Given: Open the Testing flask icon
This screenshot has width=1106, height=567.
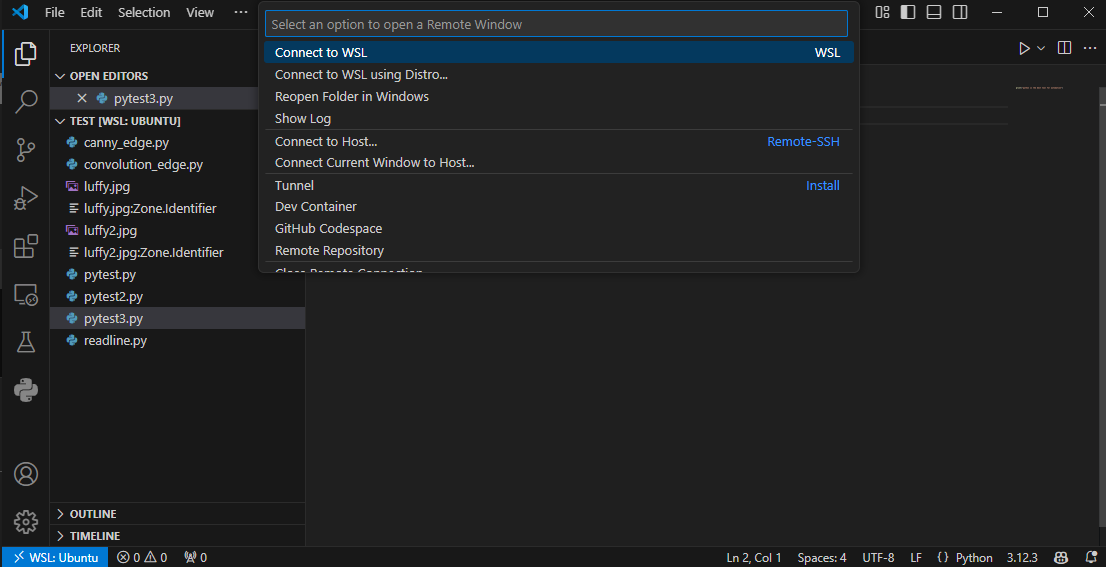Looking at the screenshot, I should (x=25, y=342).
